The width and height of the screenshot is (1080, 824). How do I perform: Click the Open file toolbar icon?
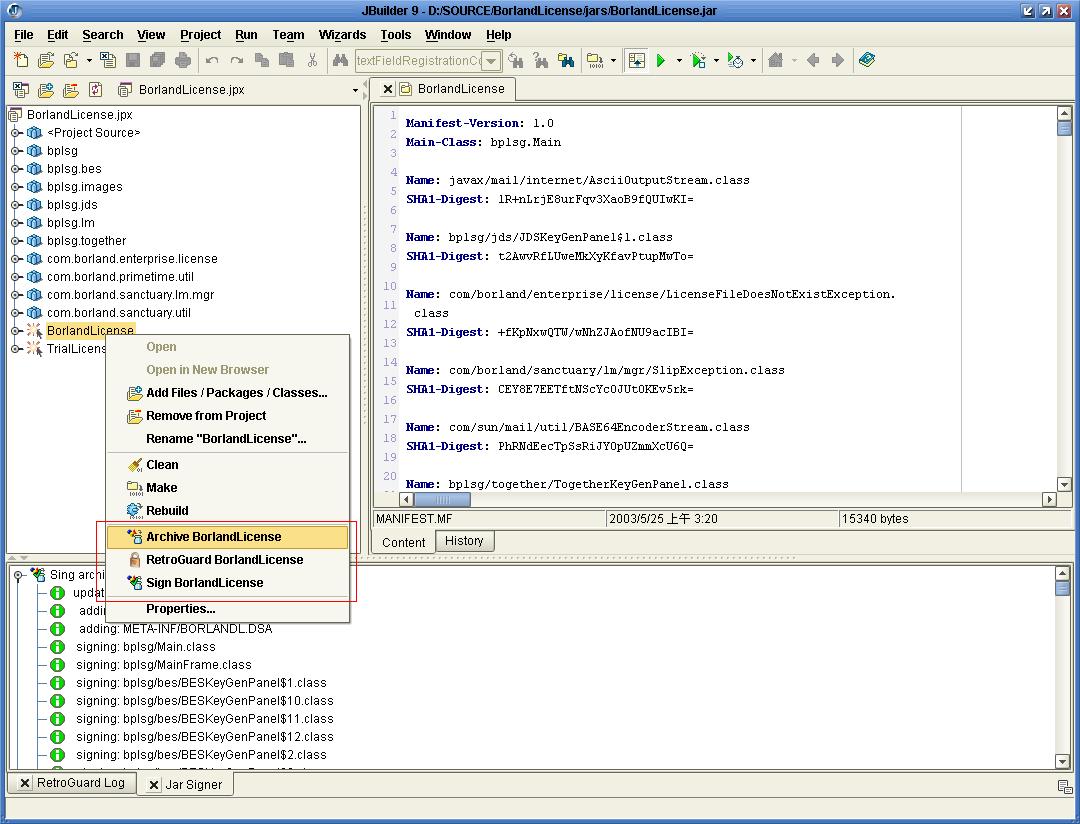click(x=46, y=61)
